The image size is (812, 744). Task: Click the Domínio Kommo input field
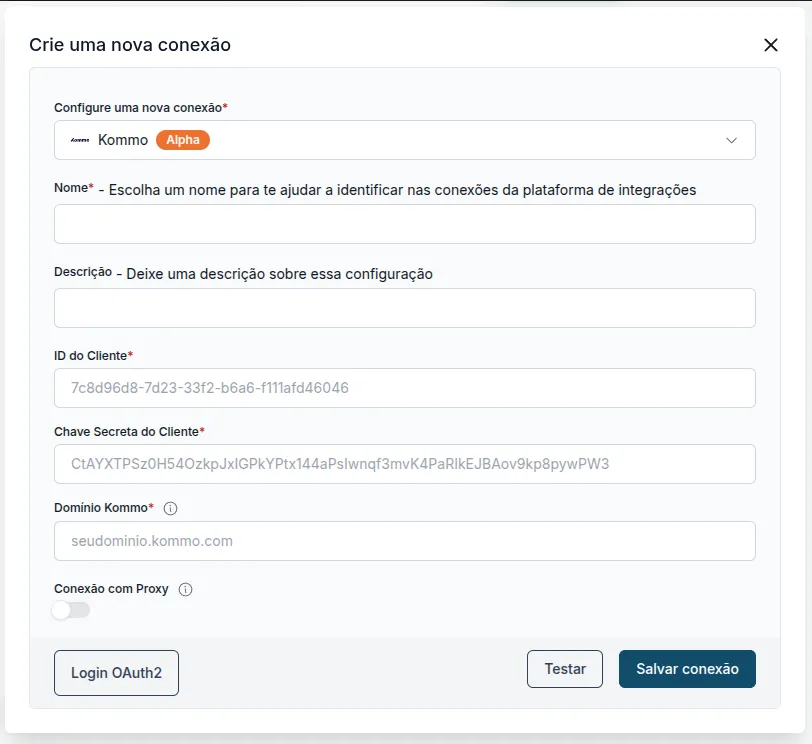(404, 541)
